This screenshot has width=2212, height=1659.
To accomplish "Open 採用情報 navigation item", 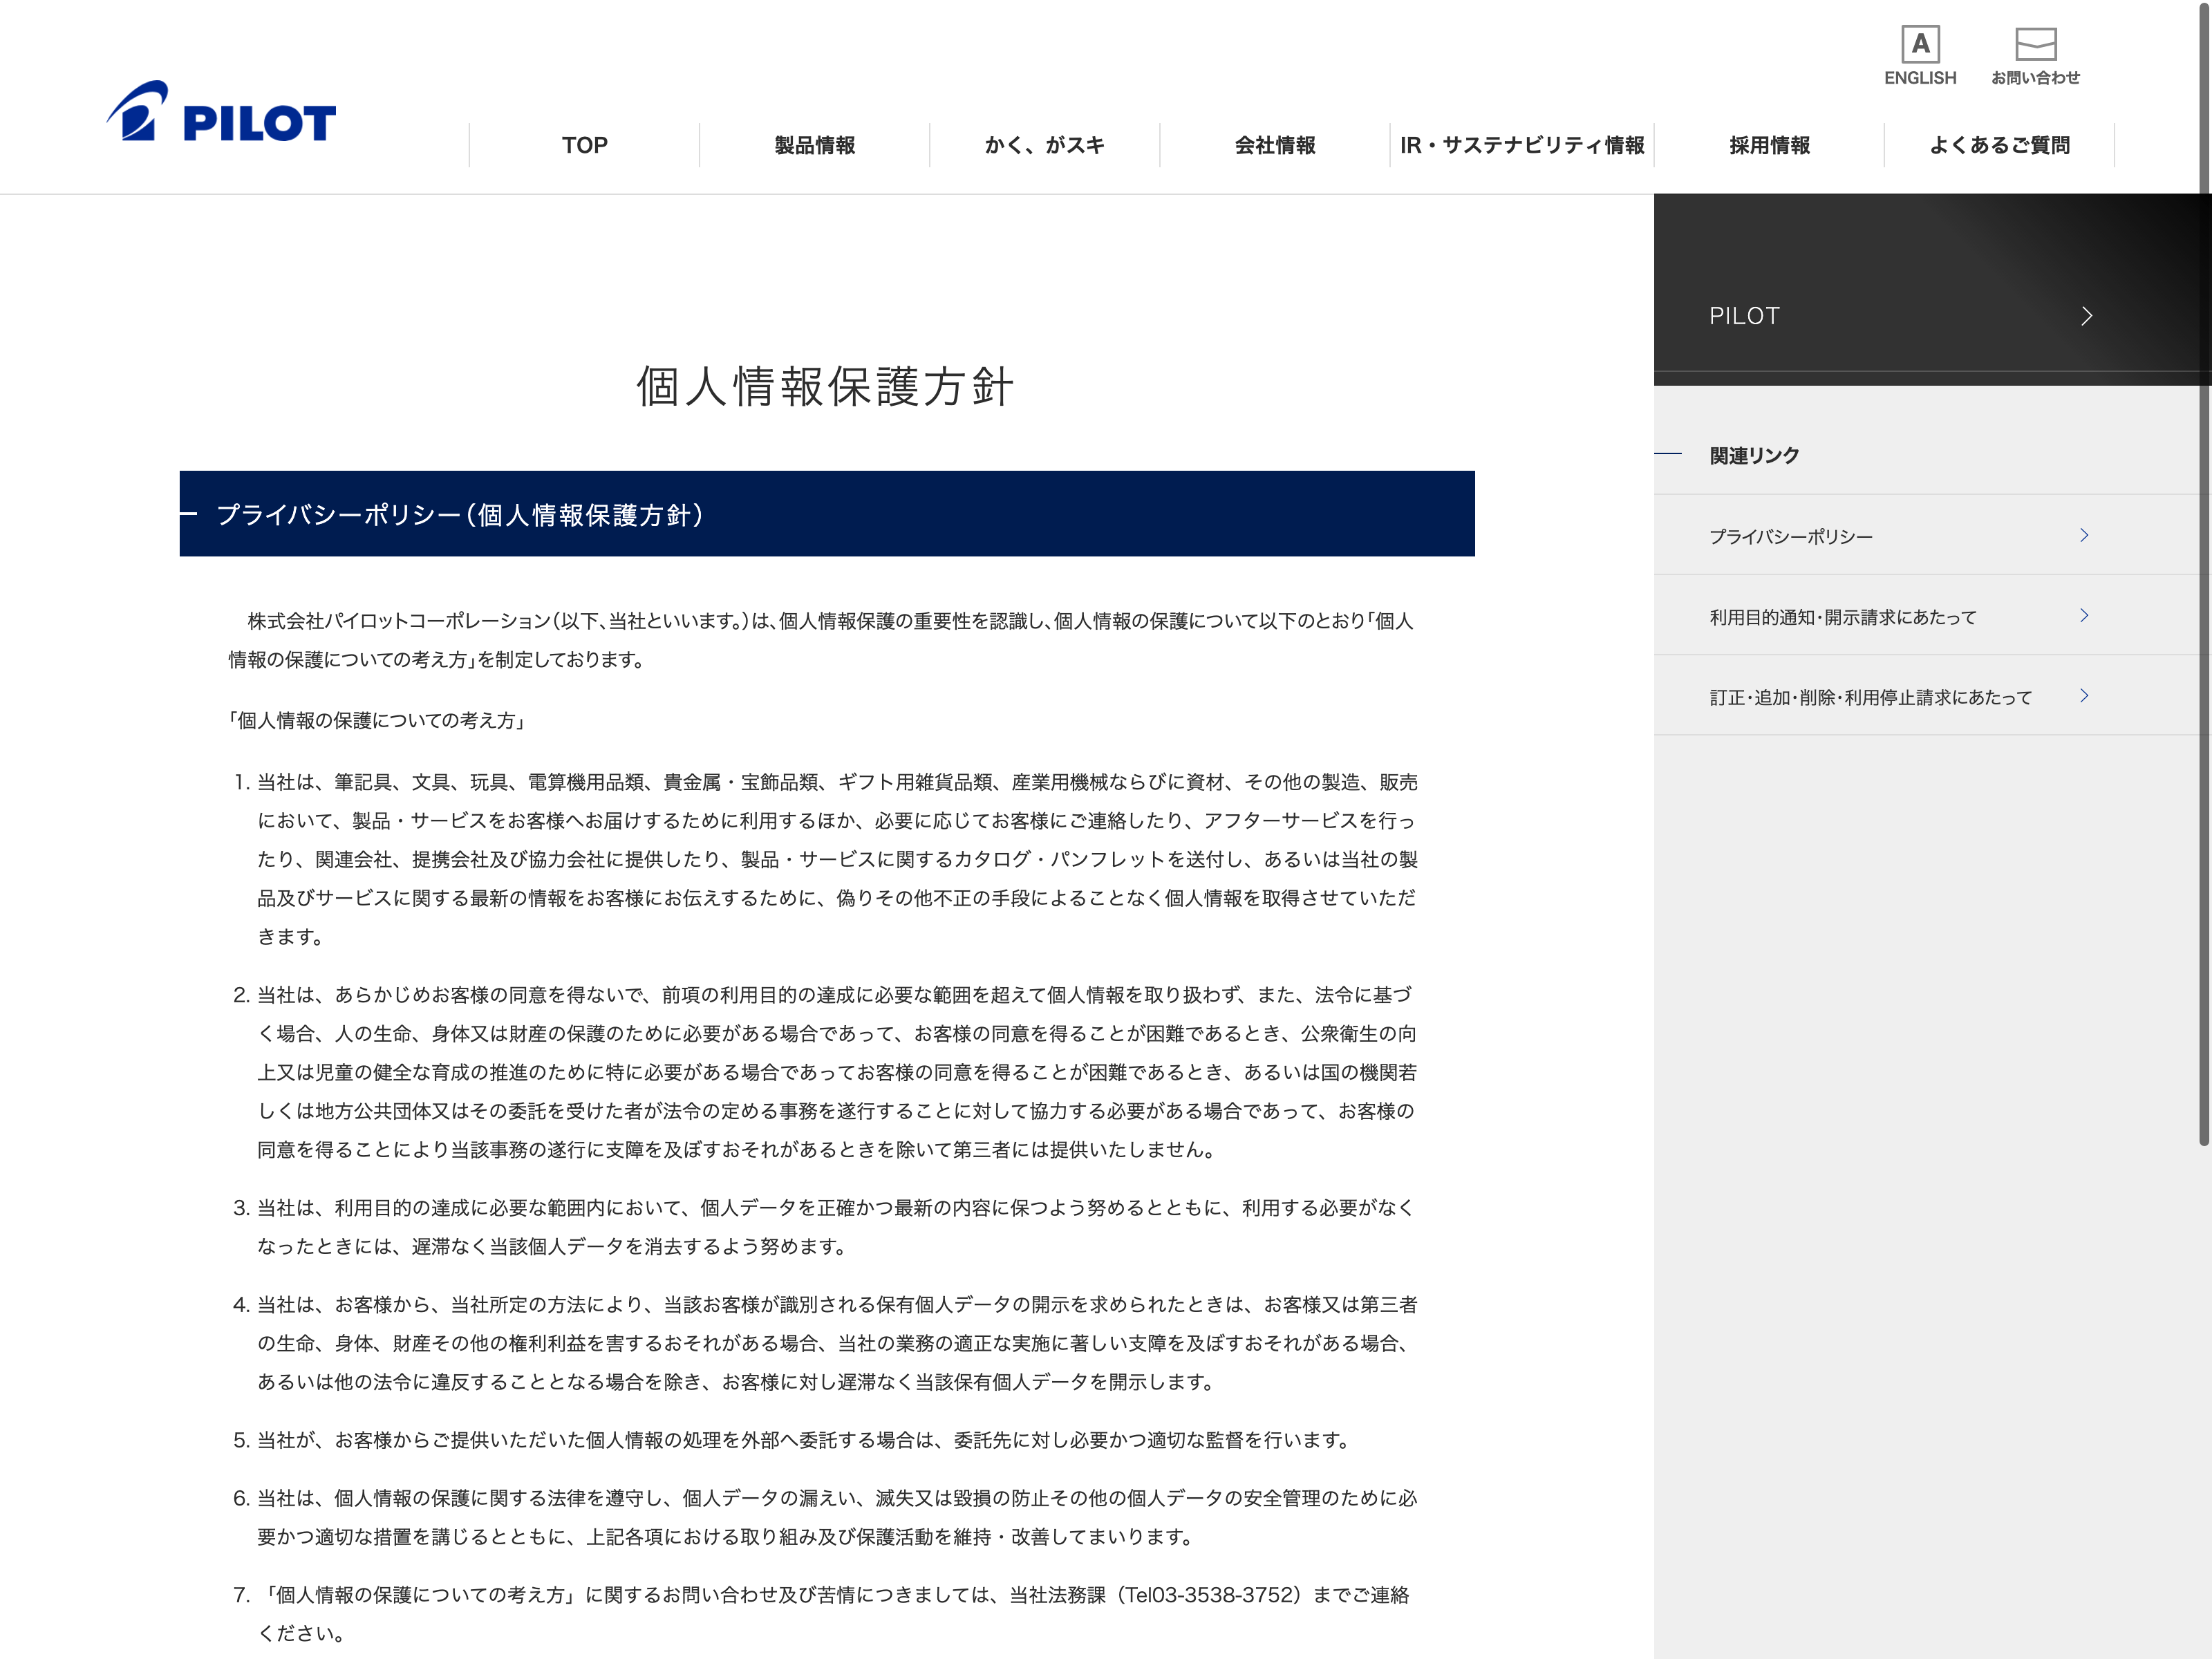I will pos(1769,145).
